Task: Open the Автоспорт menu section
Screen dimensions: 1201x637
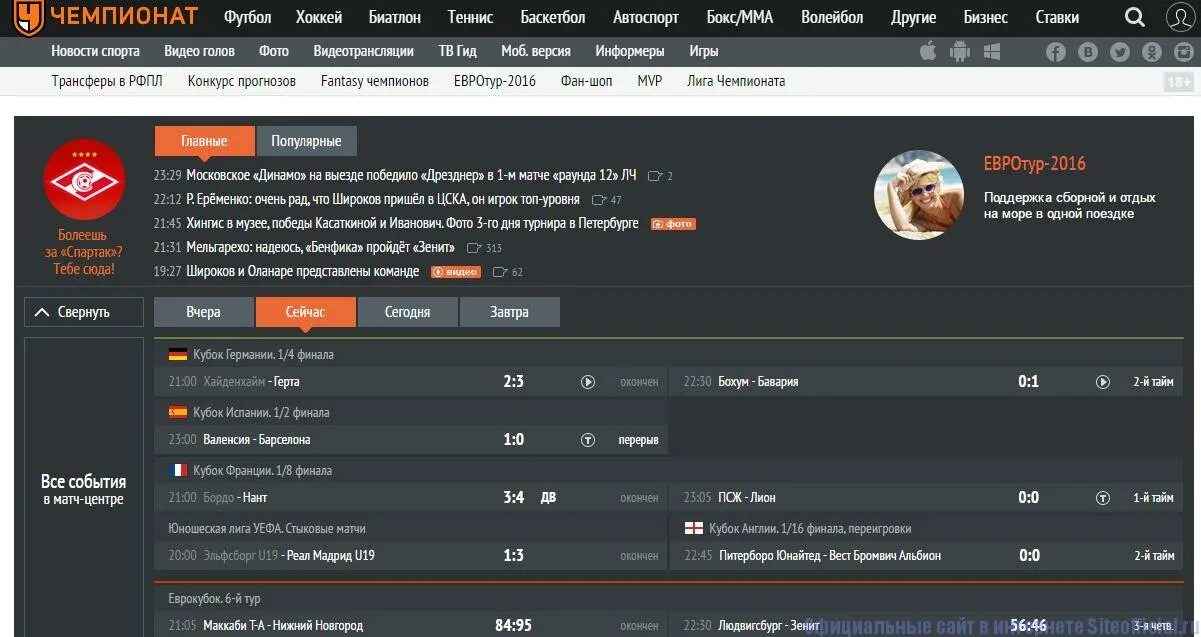Action: [646, 18]
